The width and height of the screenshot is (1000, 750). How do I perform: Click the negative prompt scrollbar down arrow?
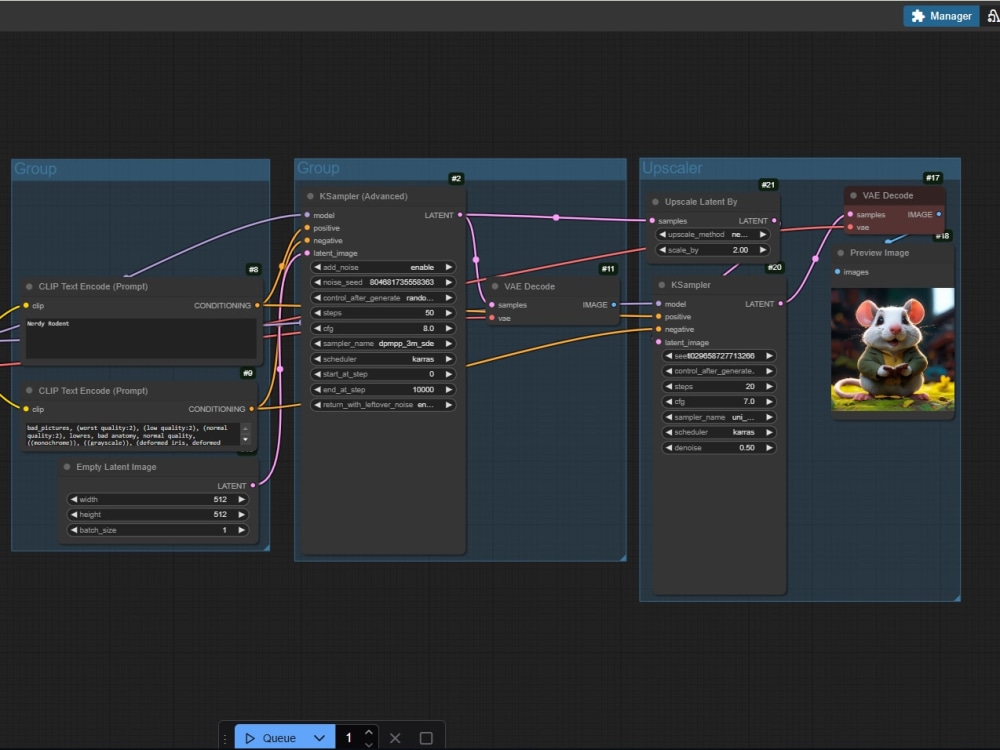pos(246,440)
